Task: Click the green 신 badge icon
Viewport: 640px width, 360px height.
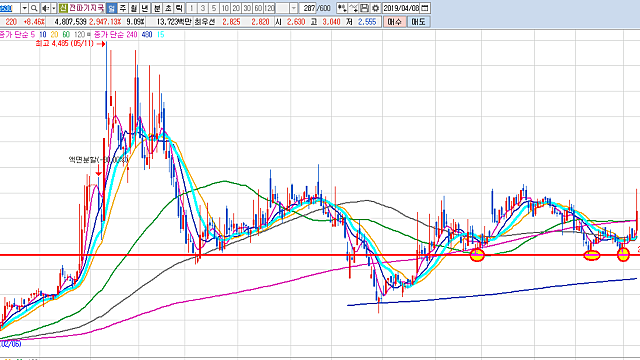Action: [63, 8]
